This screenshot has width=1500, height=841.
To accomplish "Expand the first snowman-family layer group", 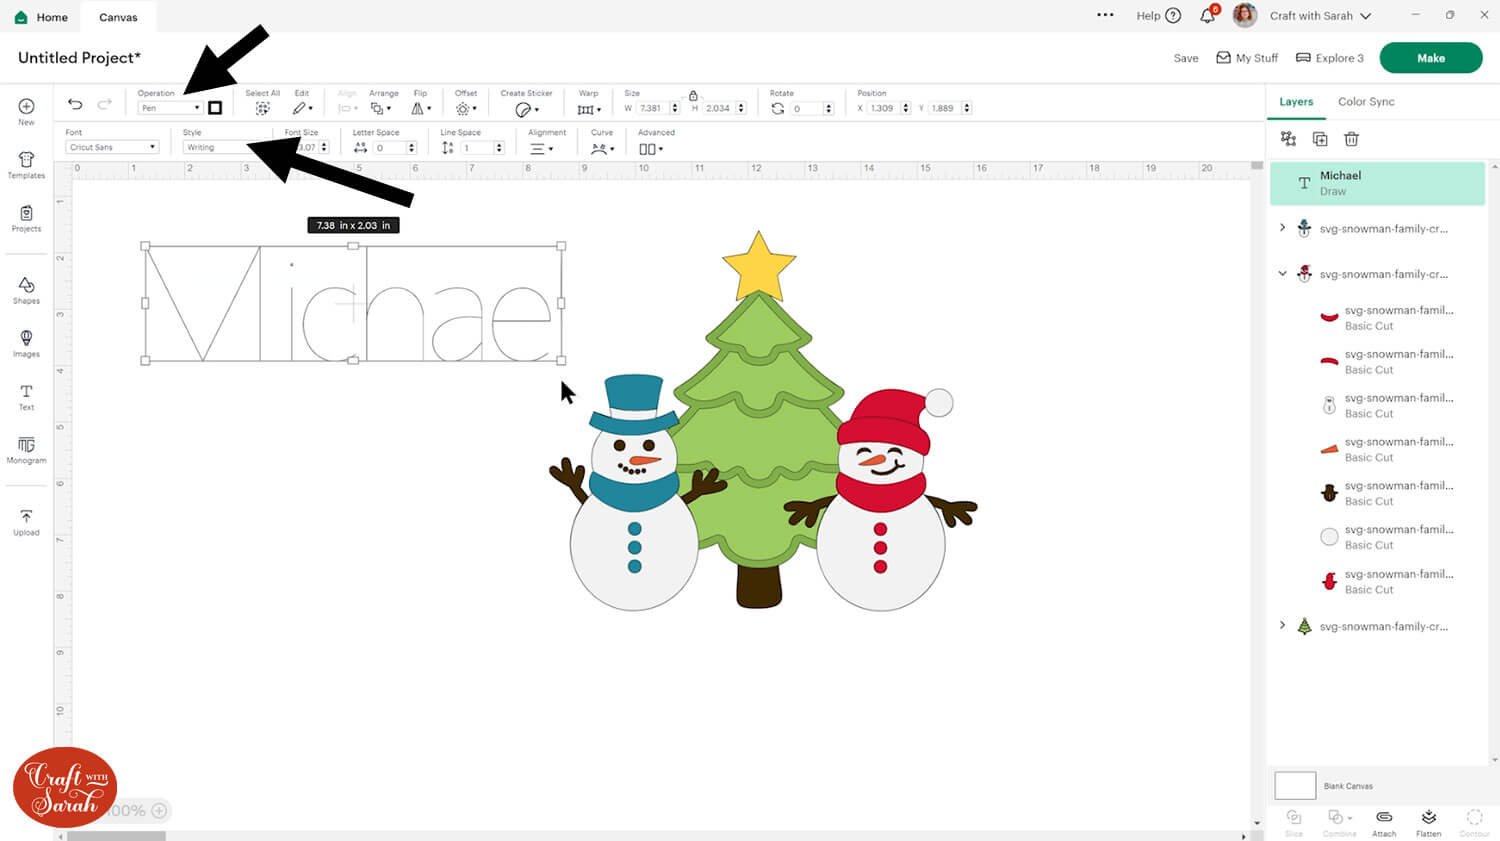I will tap(1283, 228).
